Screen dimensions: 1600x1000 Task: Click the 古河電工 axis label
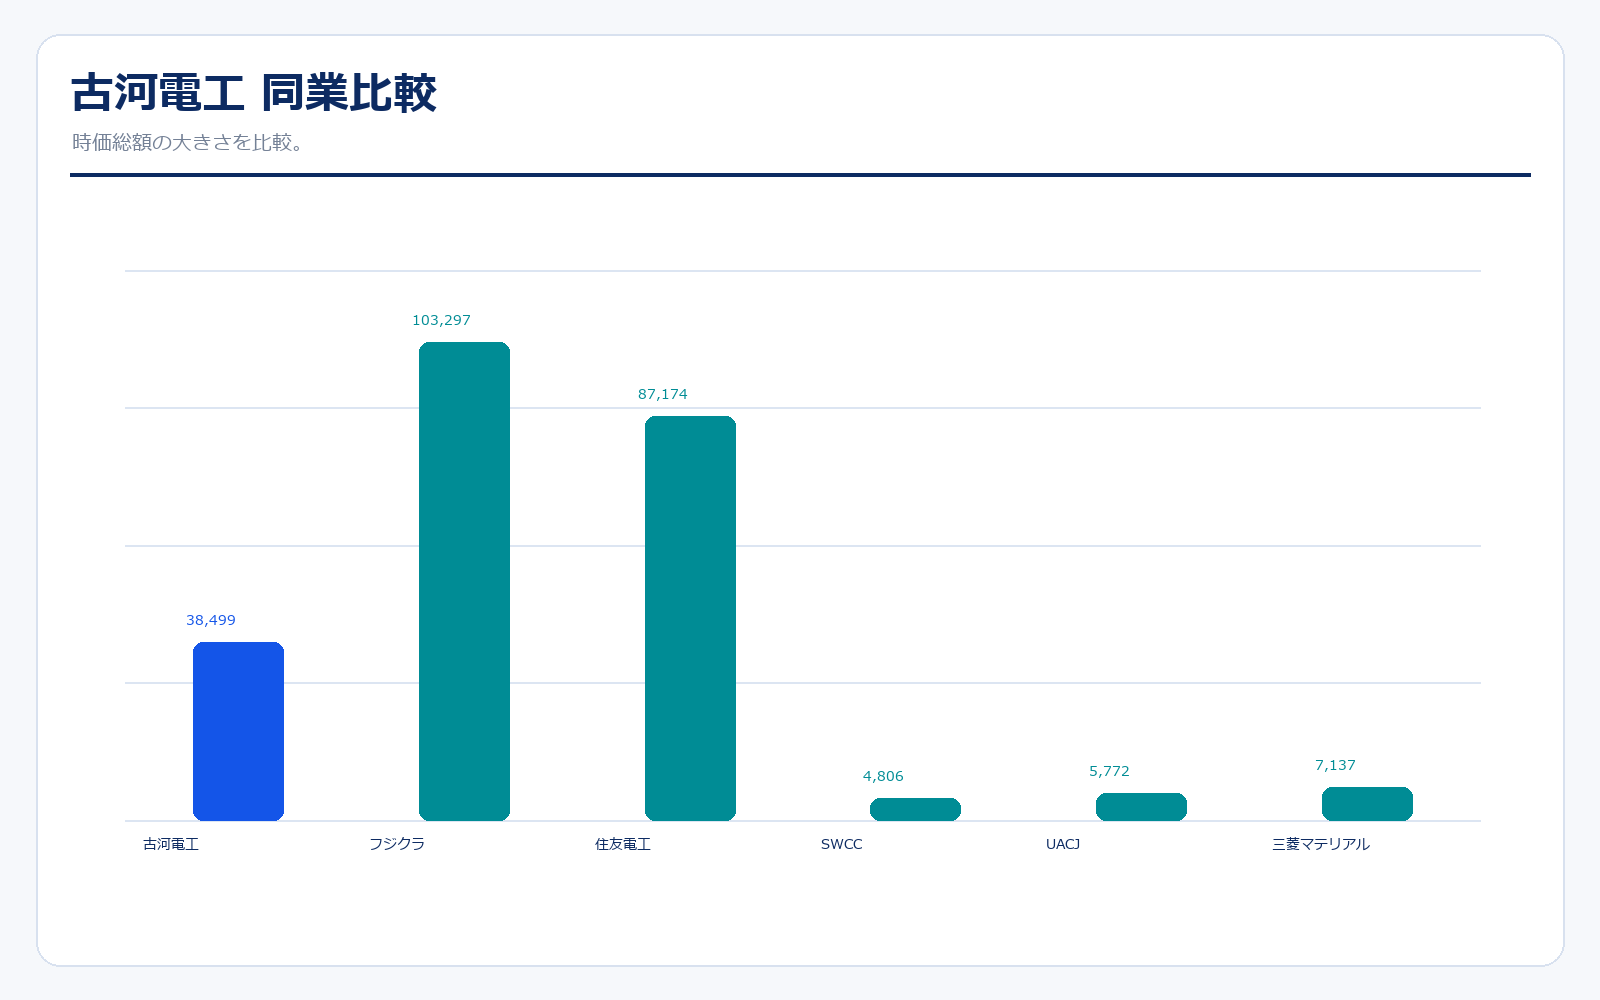(171, 844)
